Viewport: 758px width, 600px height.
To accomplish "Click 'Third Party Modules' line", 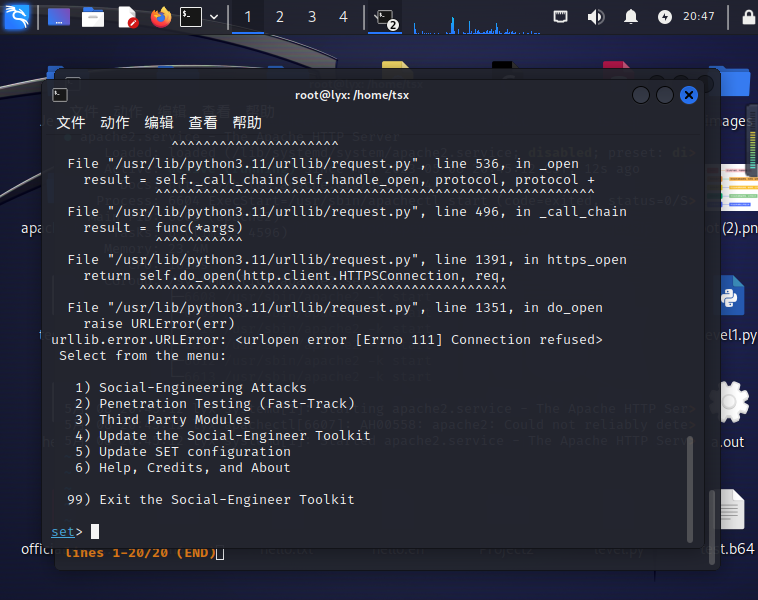I will tap(163, 420).
